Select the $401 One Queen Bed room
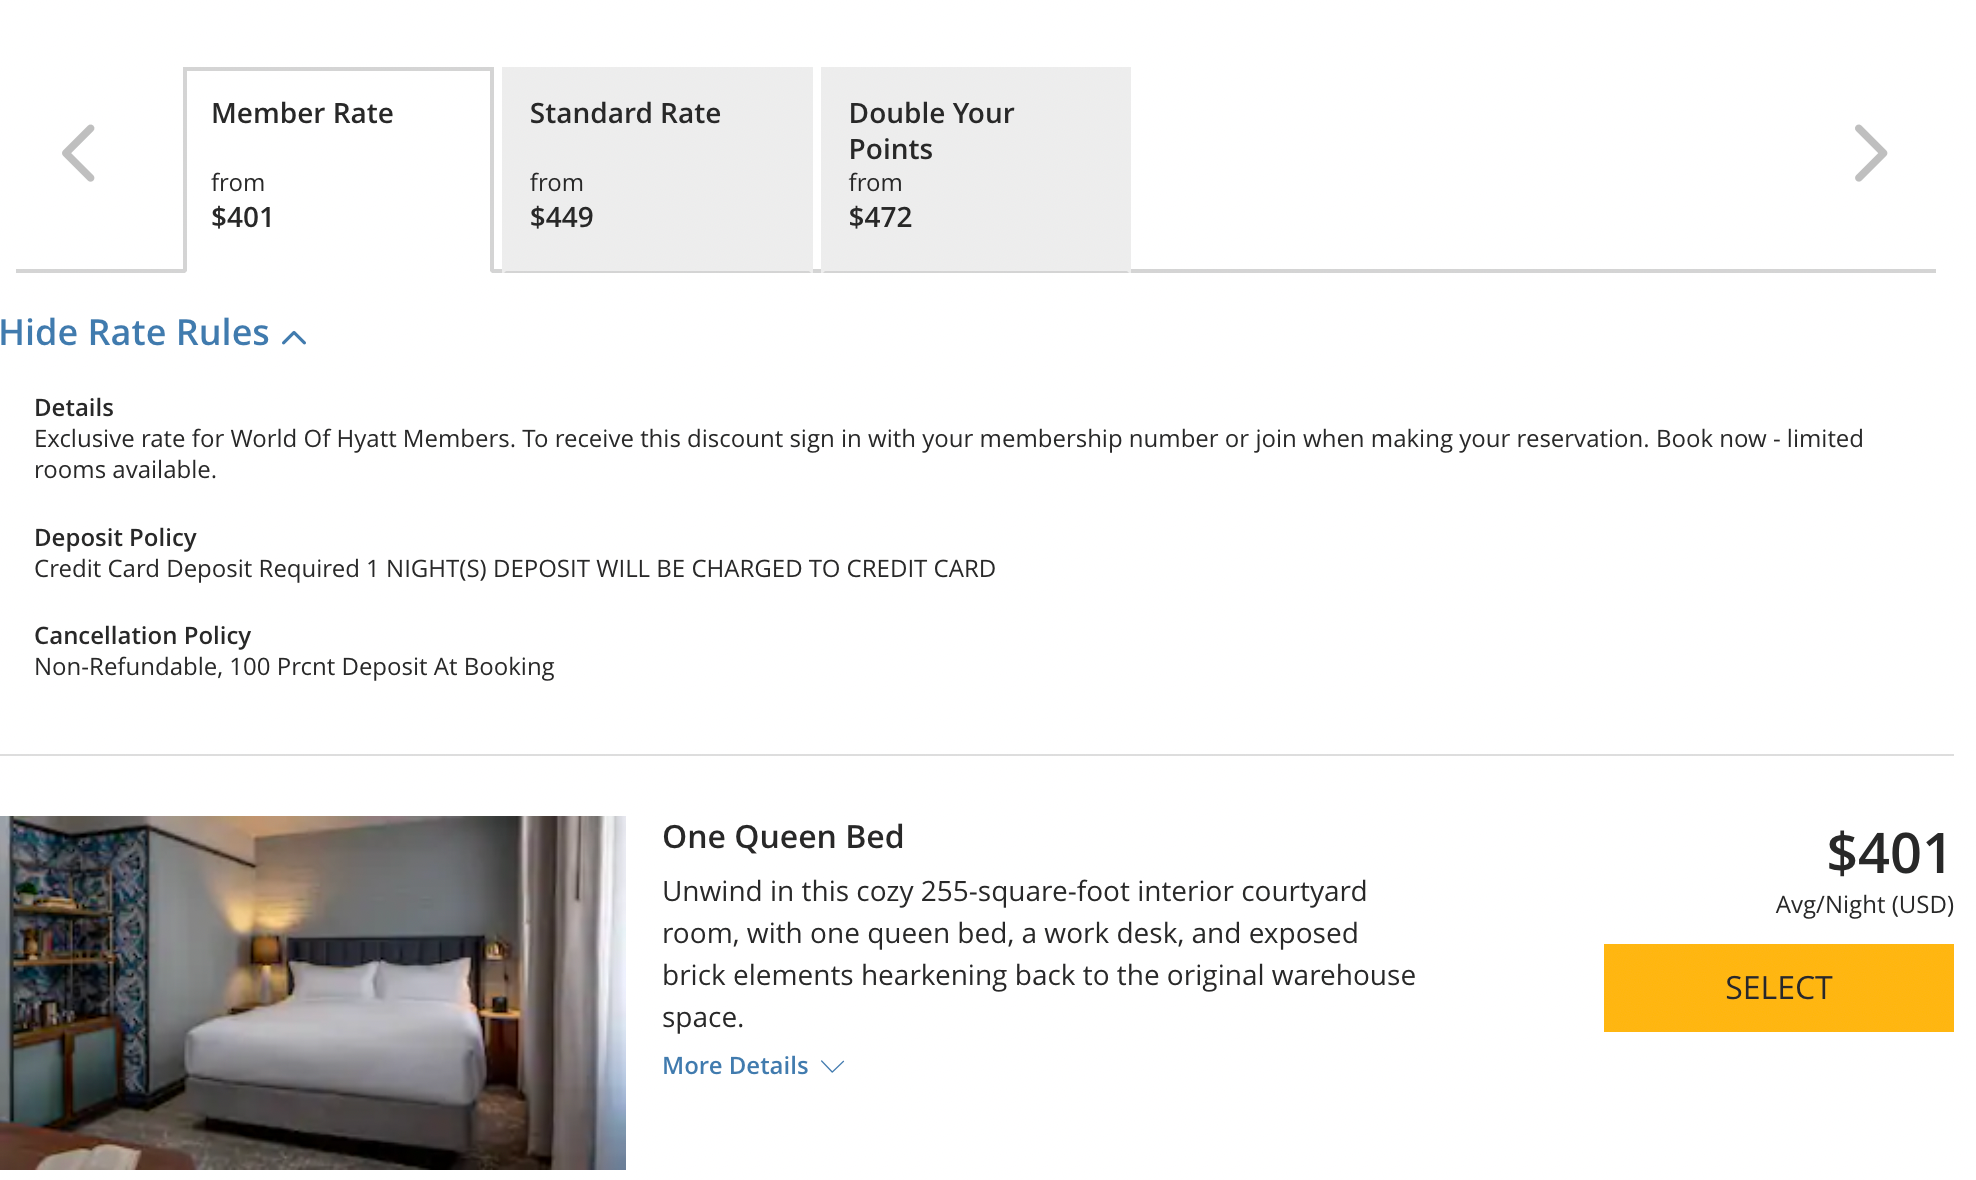This screenshot has width=1976, height=1180. 1778,988
